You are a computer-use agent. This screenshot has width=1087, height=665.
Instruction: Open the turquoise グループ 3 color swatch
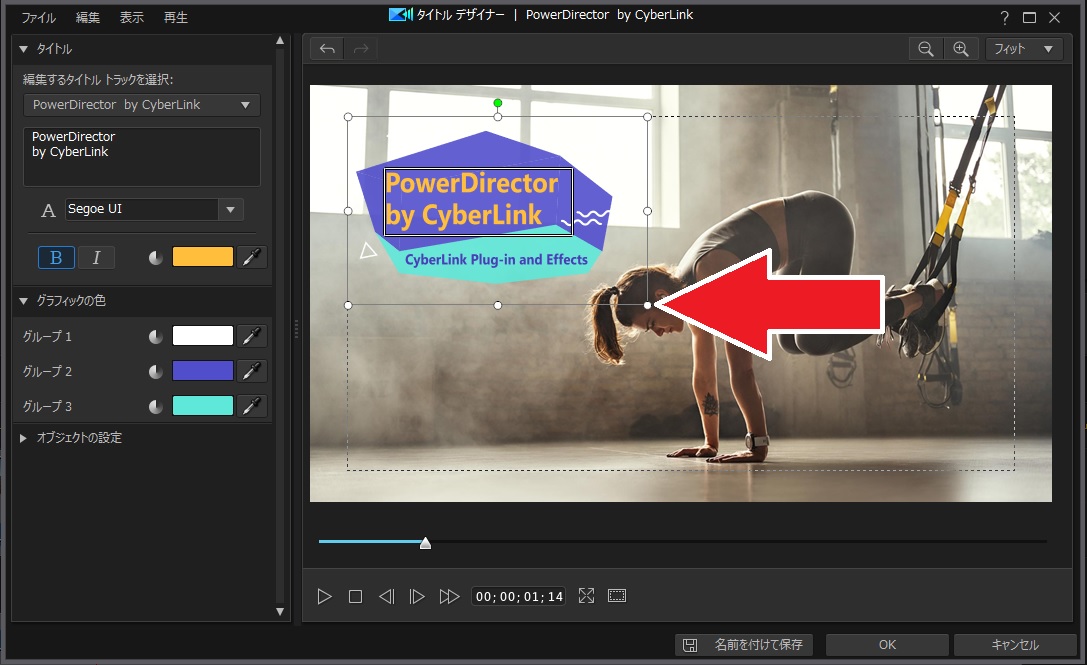coord(202,406)
